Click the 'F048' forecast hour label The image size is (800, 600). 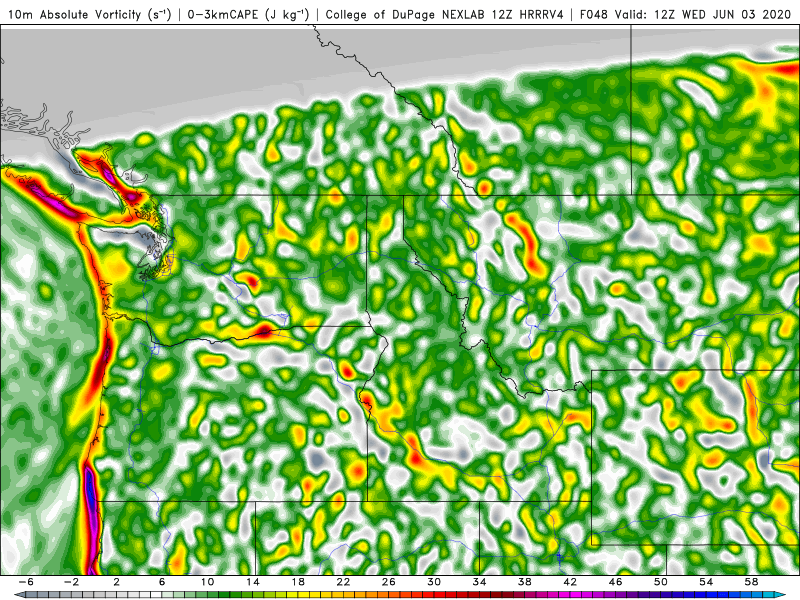coord(594,14)
